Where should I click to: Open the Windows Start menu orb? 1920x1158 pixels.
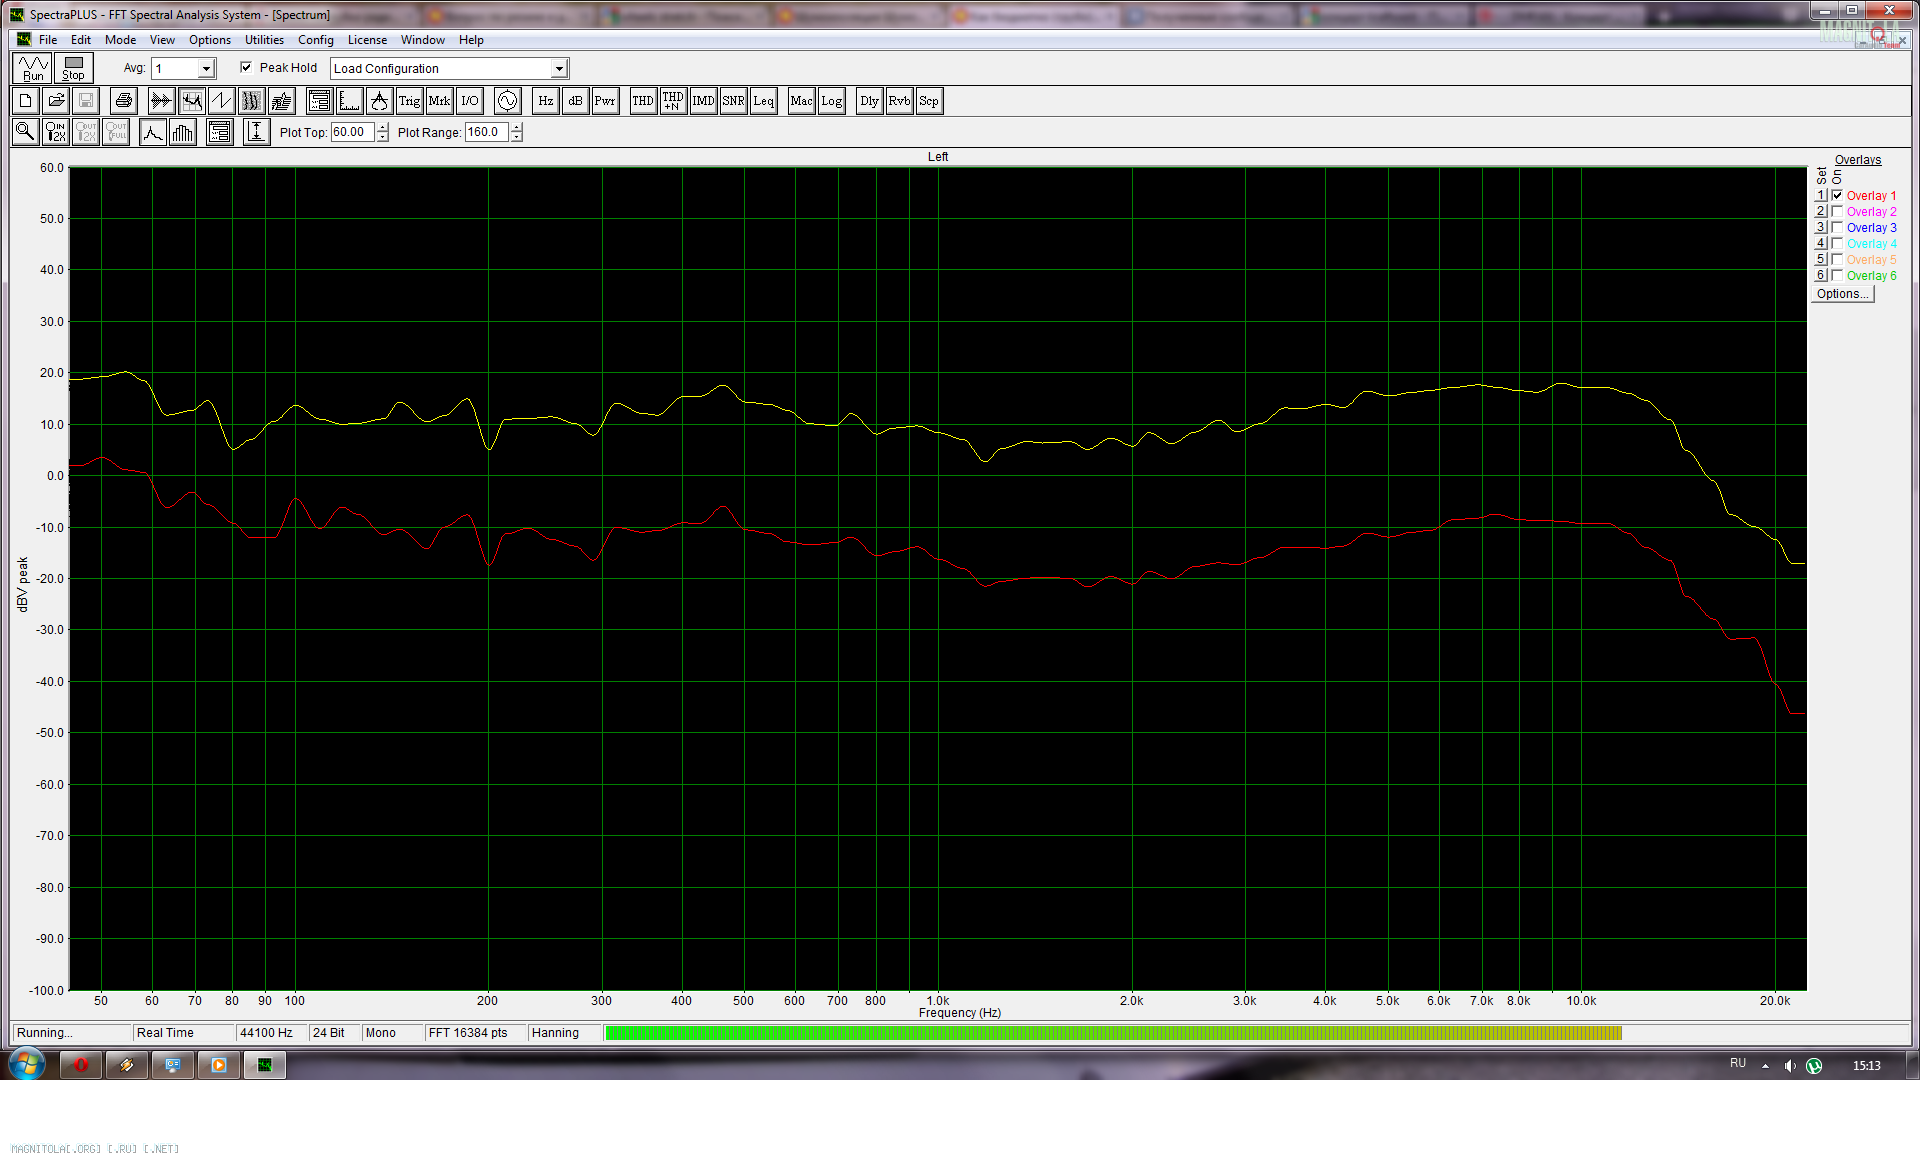click(x=27, y=1064)
